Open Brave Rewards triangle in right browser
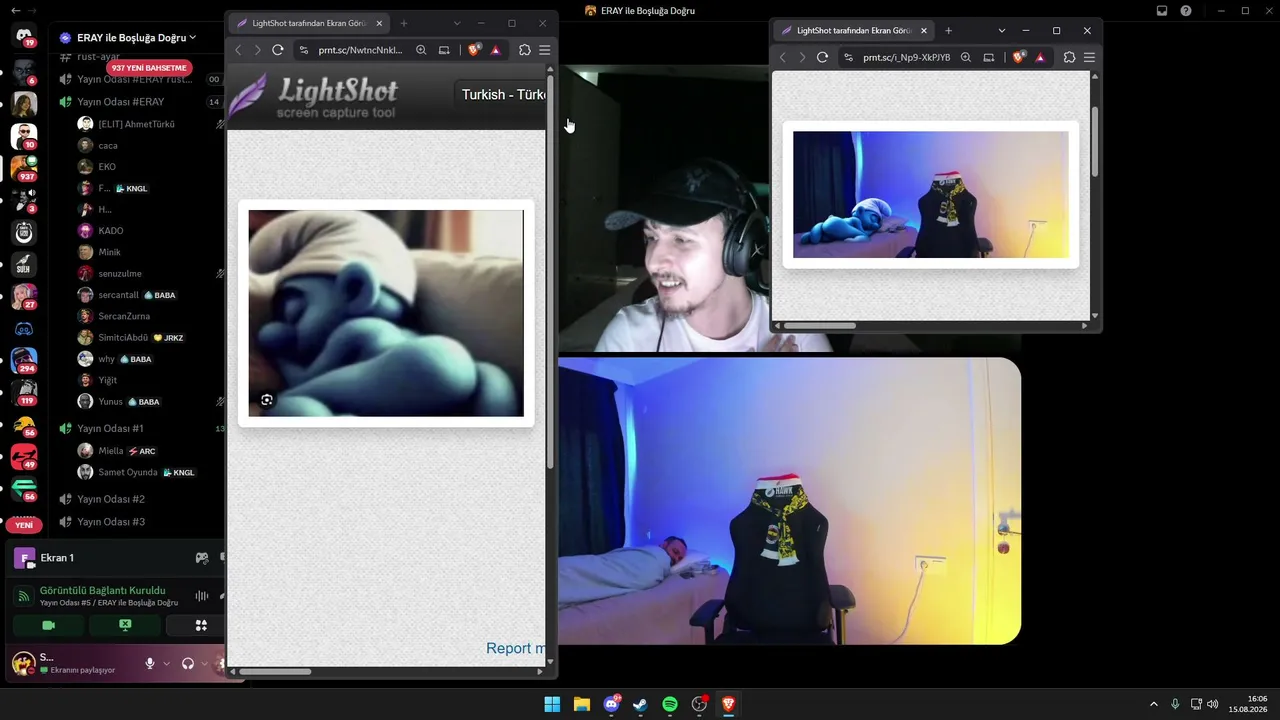Viewport: 1280px width, 720px height. [1040, 58]
